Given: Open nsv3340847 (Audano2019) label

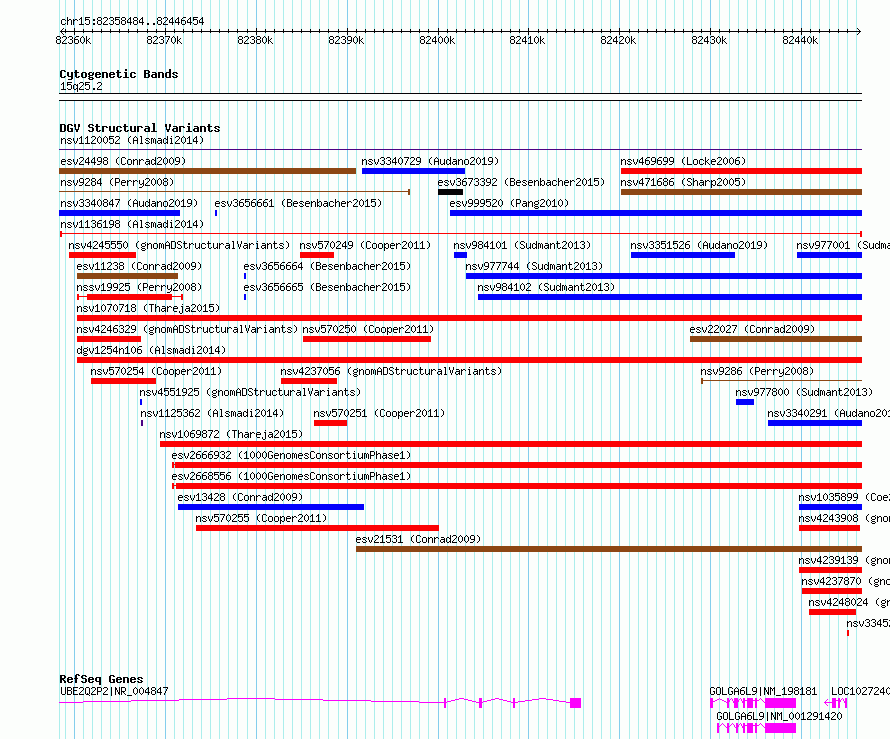Looking at the screenshot, I should tap(129, 203).
